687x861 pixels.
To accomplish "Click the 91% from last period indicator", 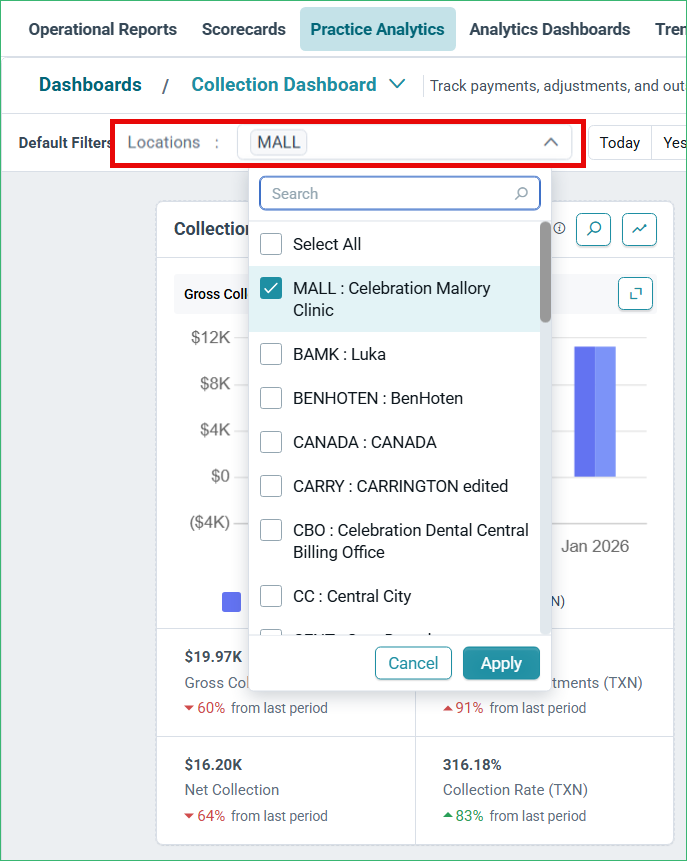I will [x=515, y=708].
